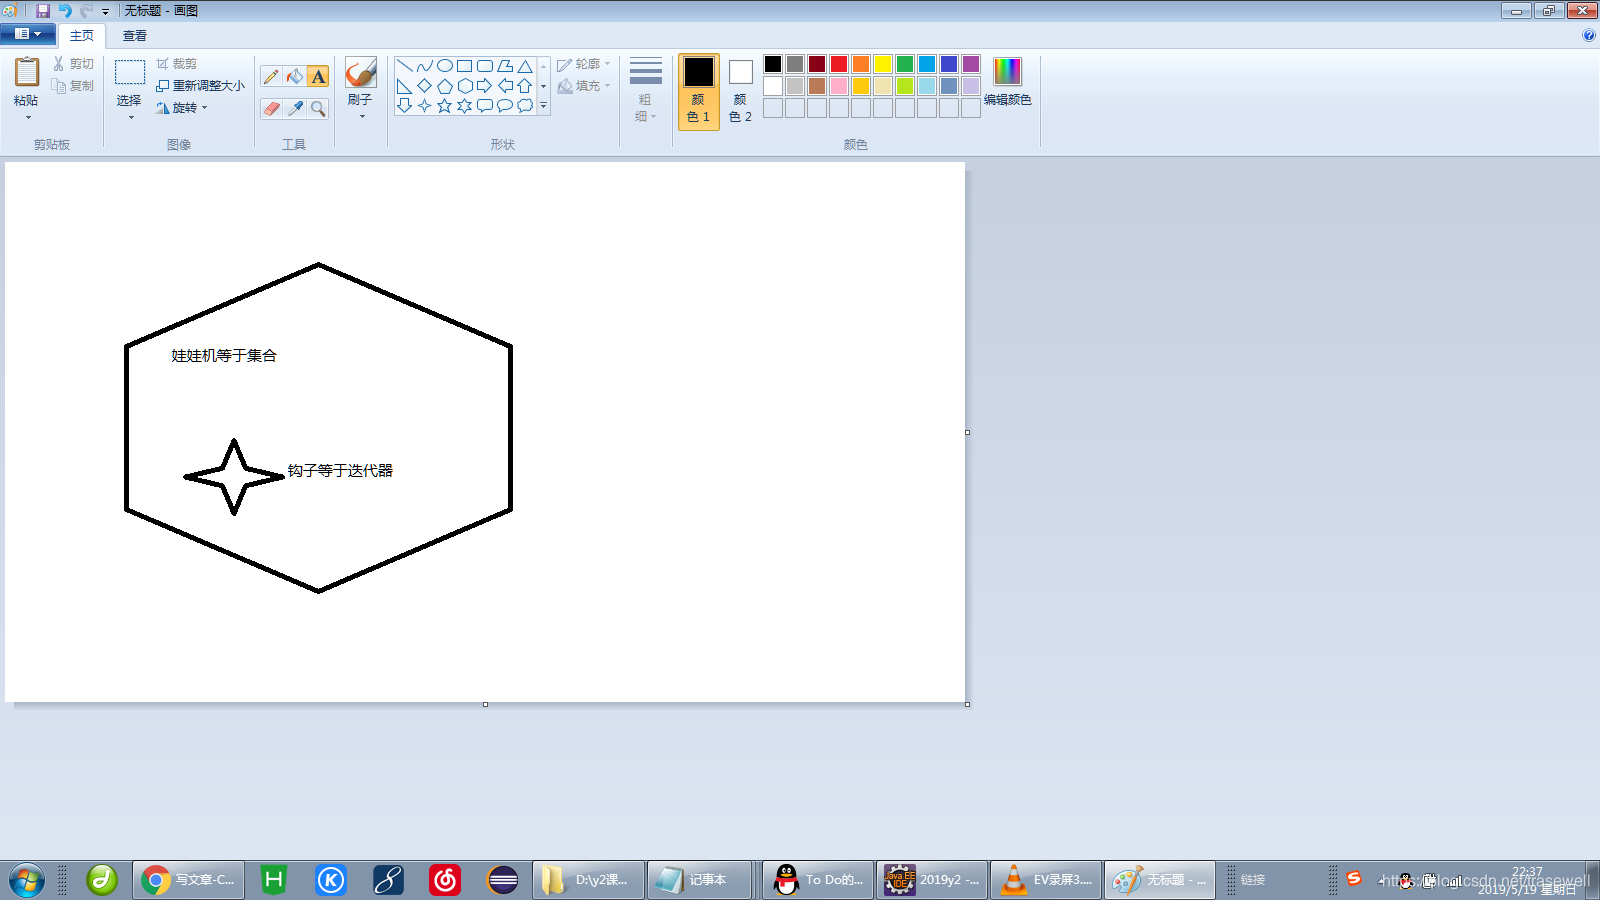
Task: Select the Color picker eyedropper tool
Action: pyautogui.click(x=295, y=108)
